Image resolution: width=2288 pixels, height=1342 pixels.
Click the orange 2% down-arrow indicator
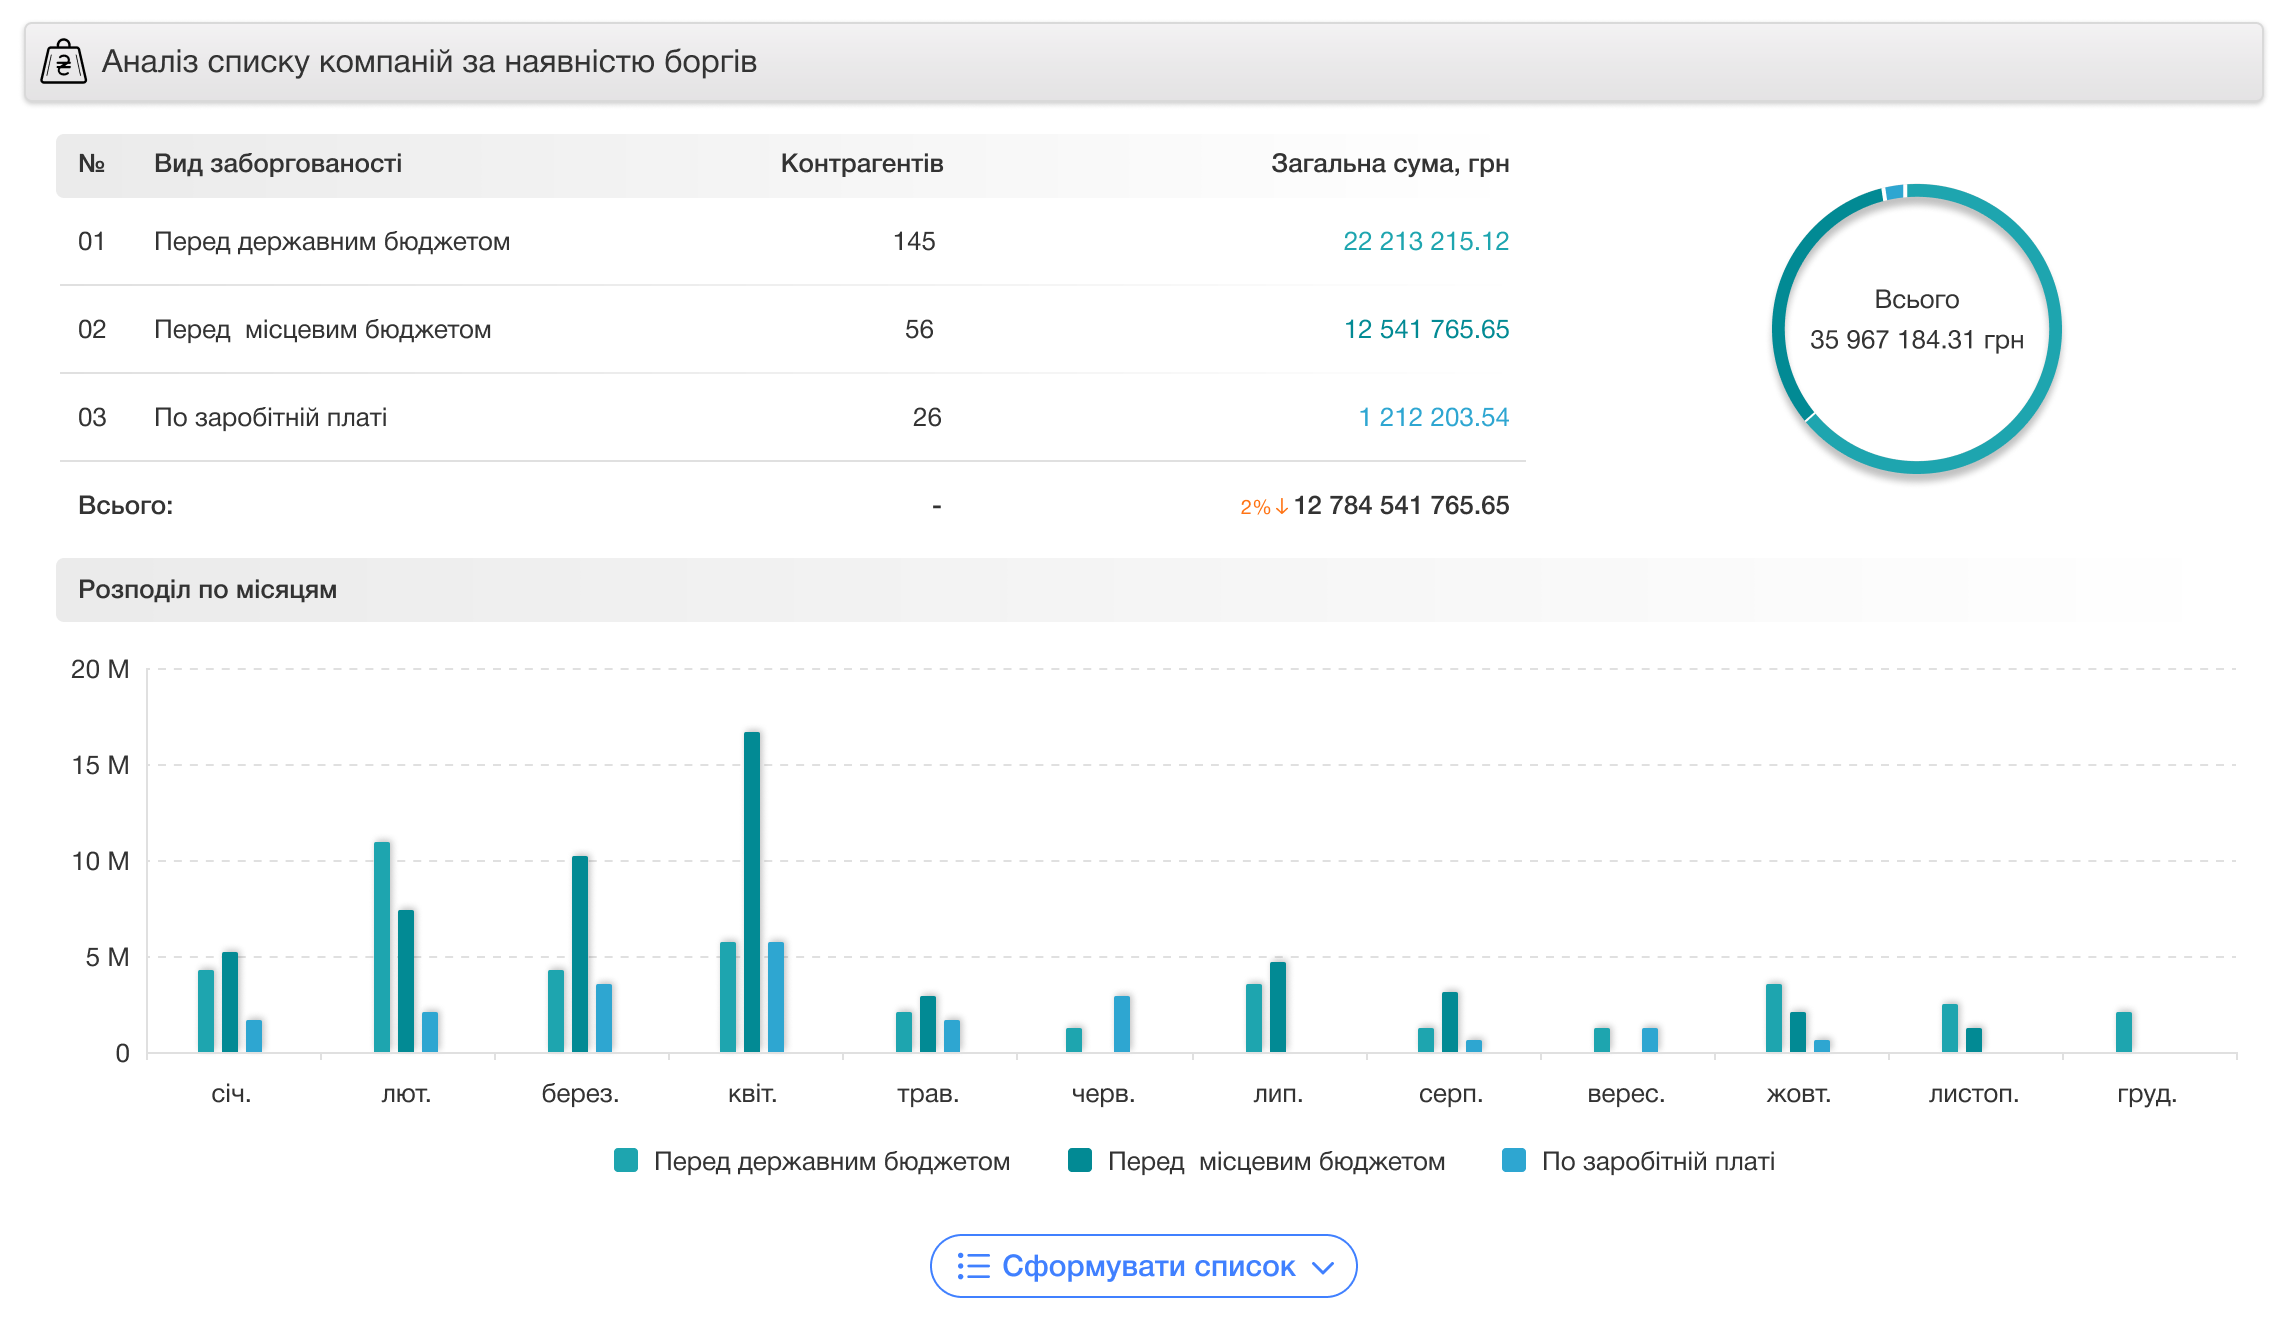pos(1263,507)
